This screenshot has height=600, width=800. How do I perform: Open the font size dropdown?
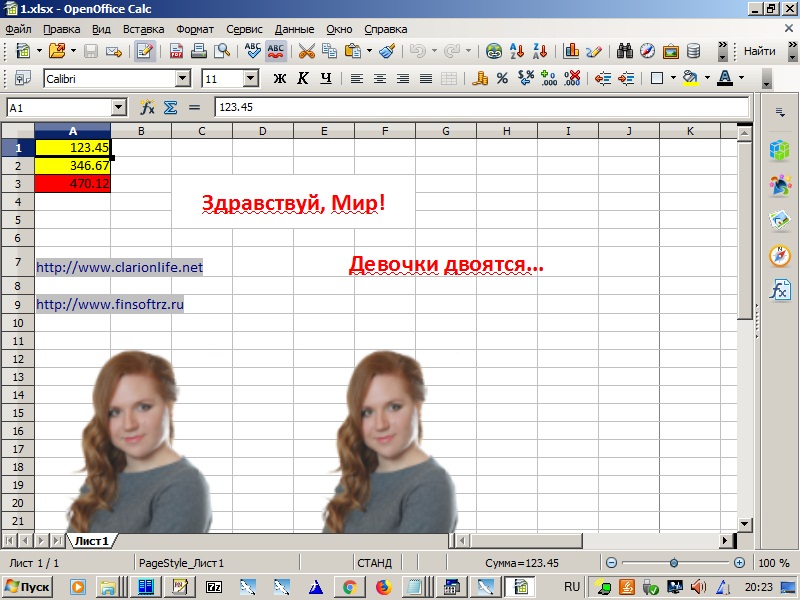[x=250, y=78]
